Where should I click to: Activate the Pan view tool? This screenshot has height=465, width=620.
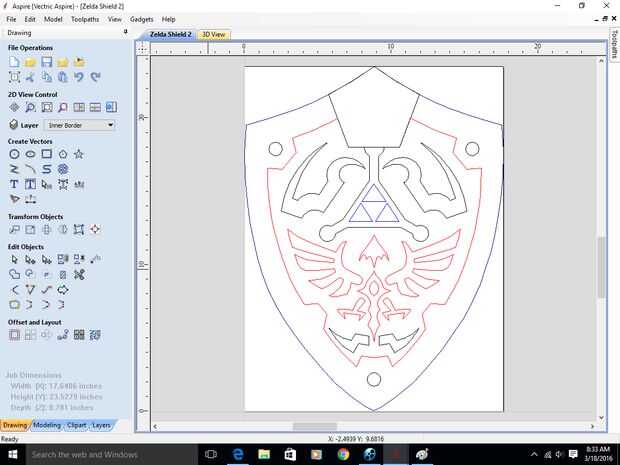(x=14, y=107)
